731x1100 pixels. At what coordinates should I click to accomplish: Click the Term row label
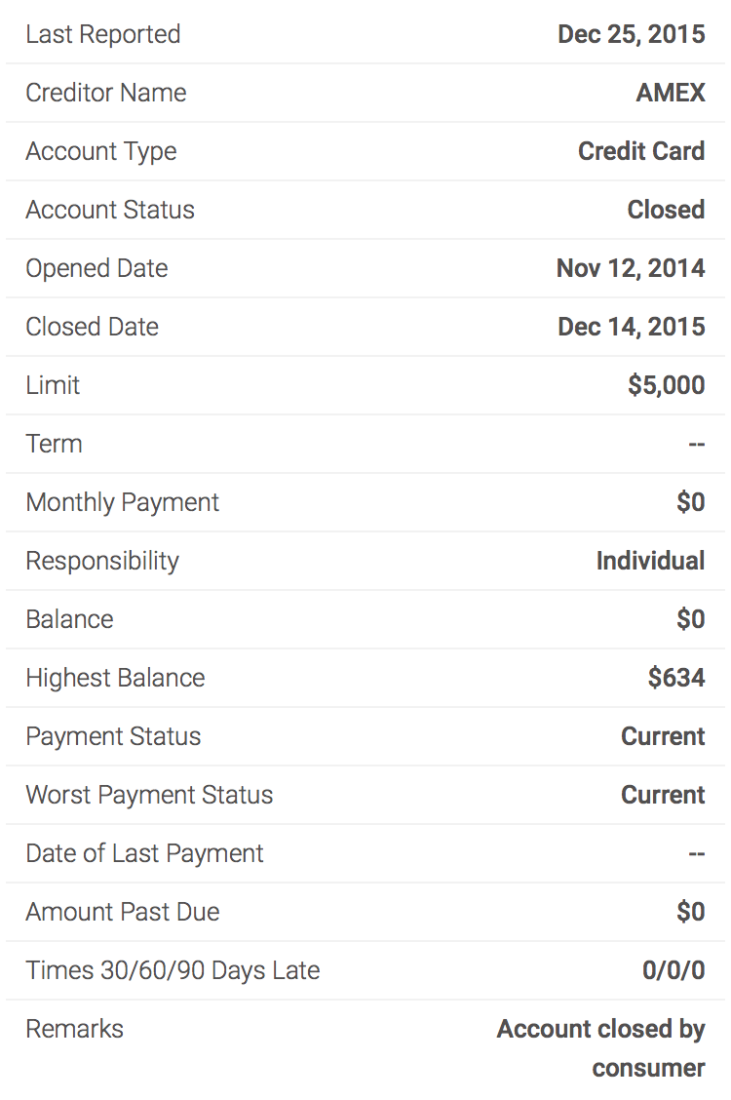(54, 444)
